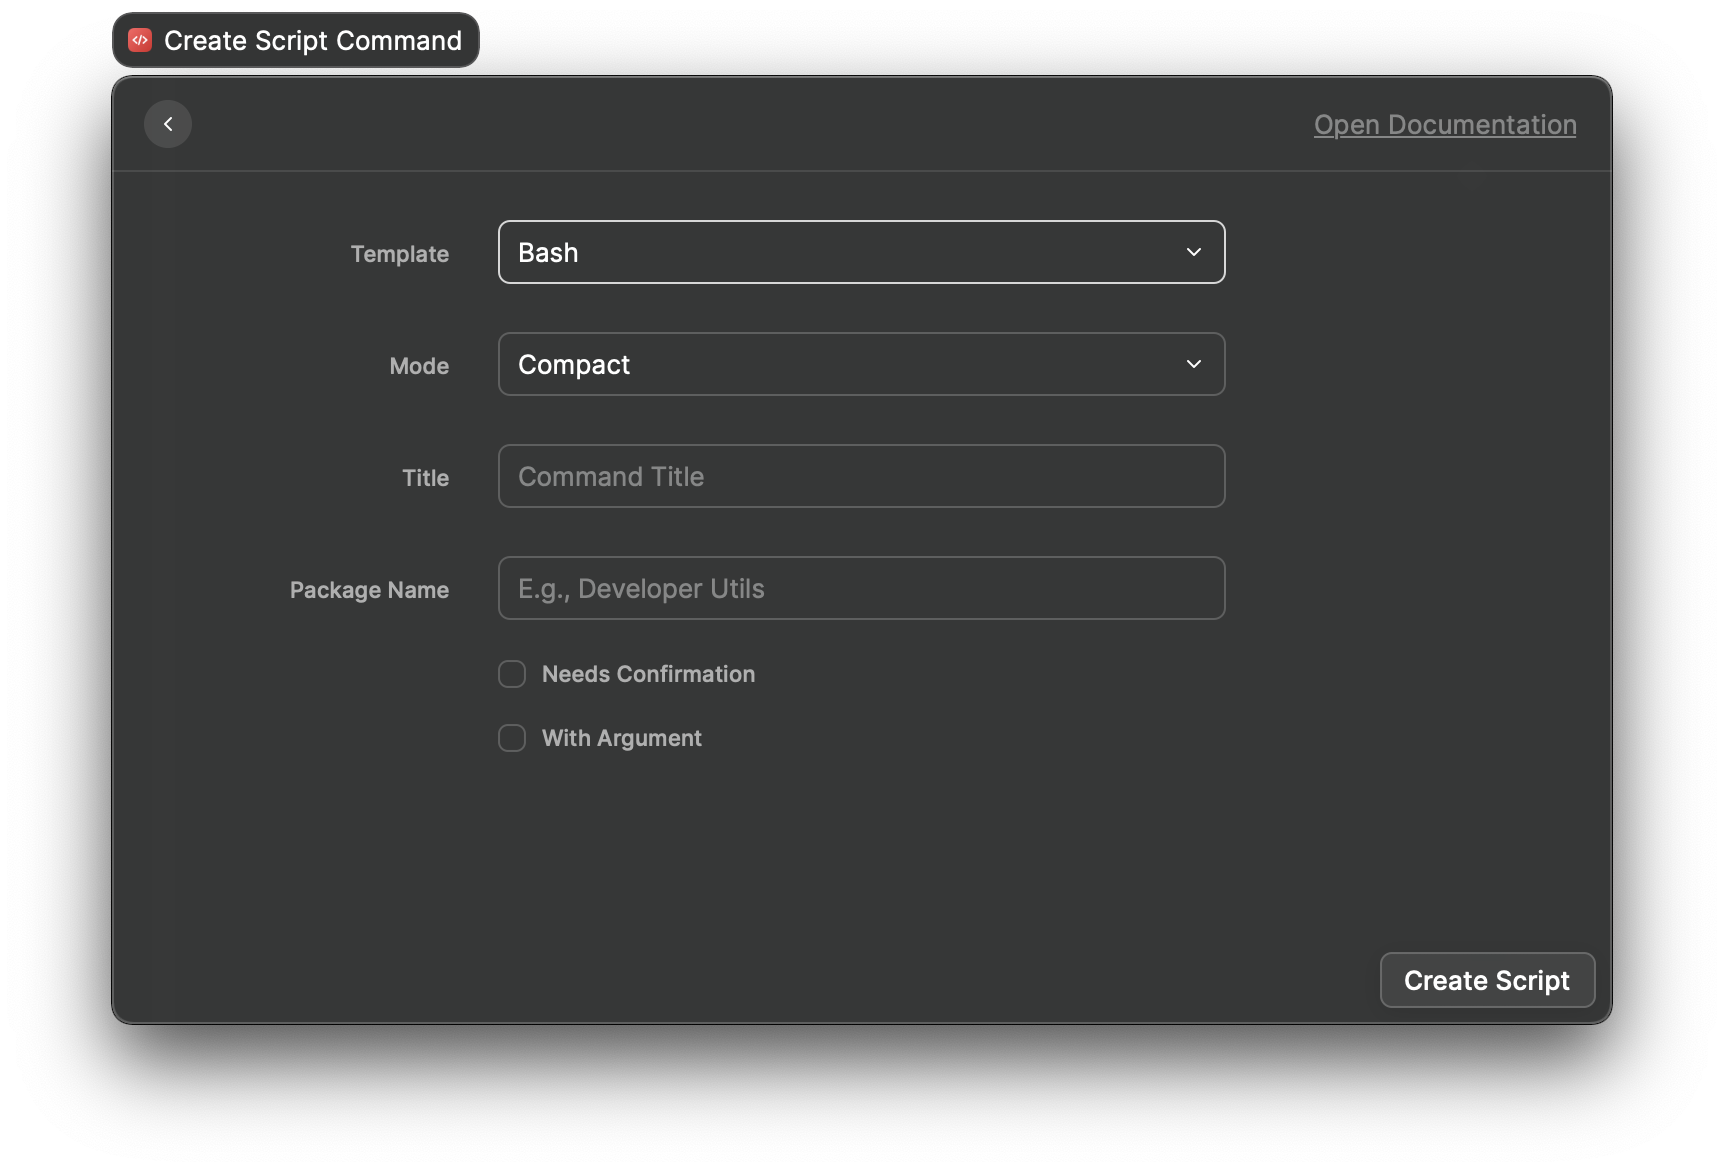1724x1172 pixels.
Task: Click the With Argument label text
Action: 621,738
